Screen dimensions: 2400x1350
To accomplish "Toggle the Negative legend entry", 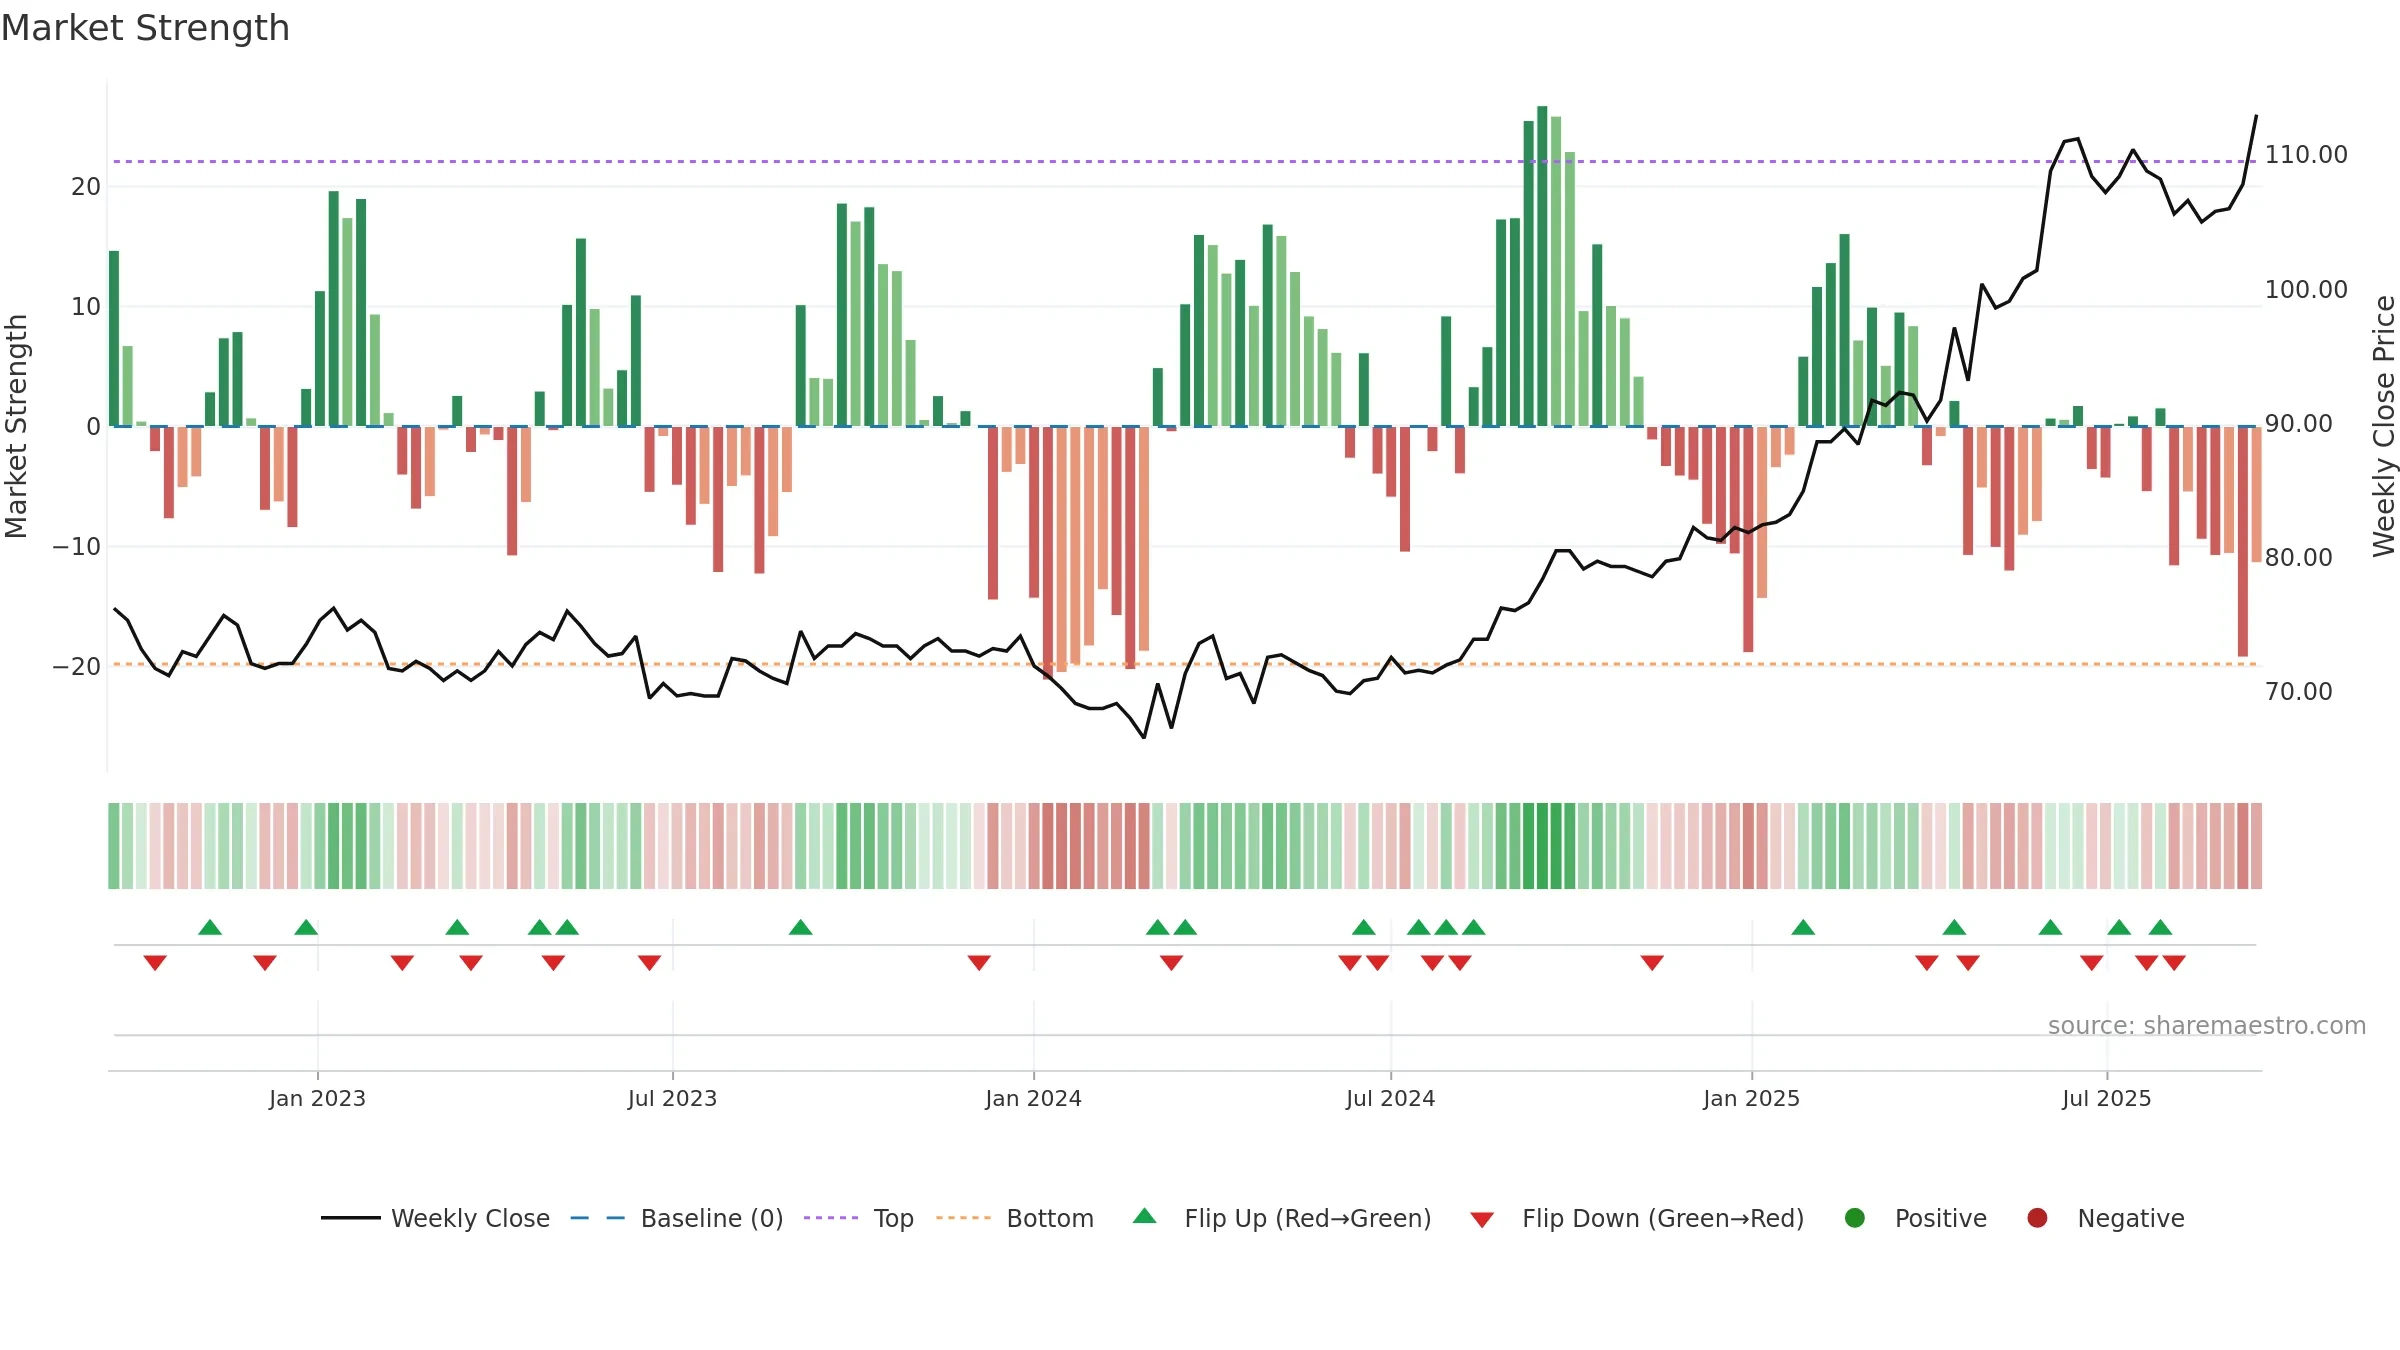I will (2105, 1218).
